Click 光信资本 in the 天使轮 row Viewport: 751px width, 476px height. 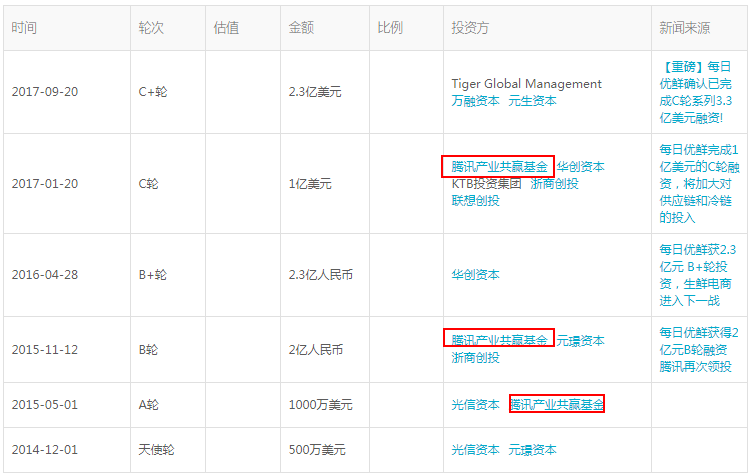click(475, 450)
